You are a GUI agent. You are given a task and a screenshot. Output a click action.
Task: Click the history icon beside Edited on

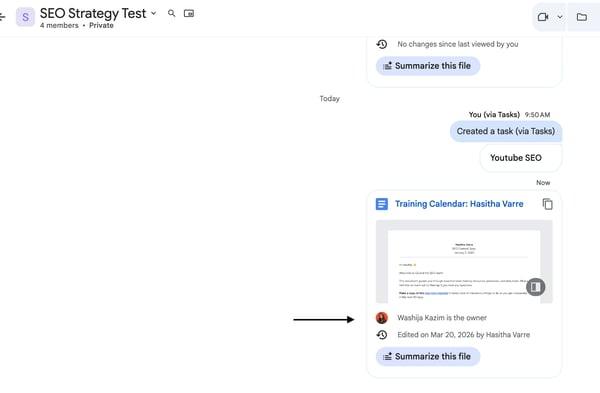click(x=382, y=335)
